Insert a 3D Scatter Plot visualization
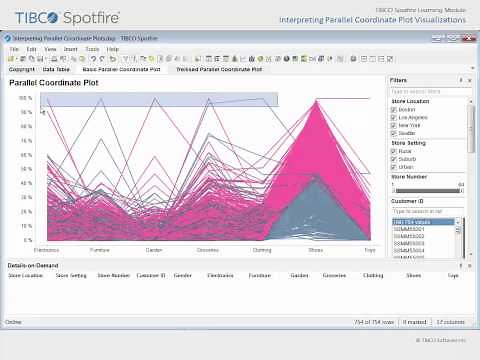 point(278,59)
